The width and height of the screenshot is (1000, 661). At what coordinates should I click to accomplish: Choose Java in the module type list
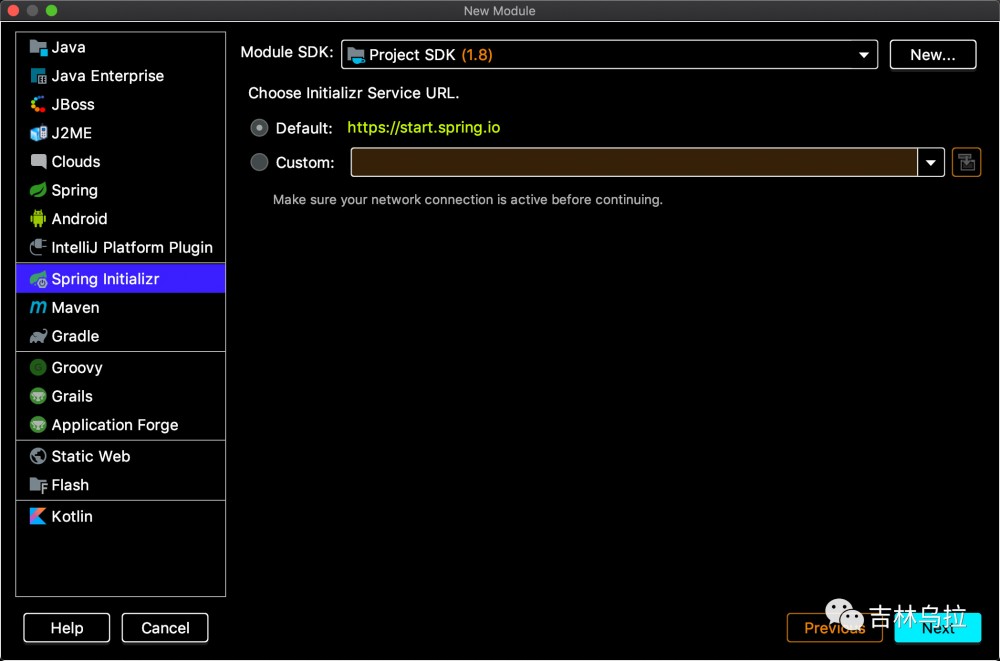click(x=121, y=47)
